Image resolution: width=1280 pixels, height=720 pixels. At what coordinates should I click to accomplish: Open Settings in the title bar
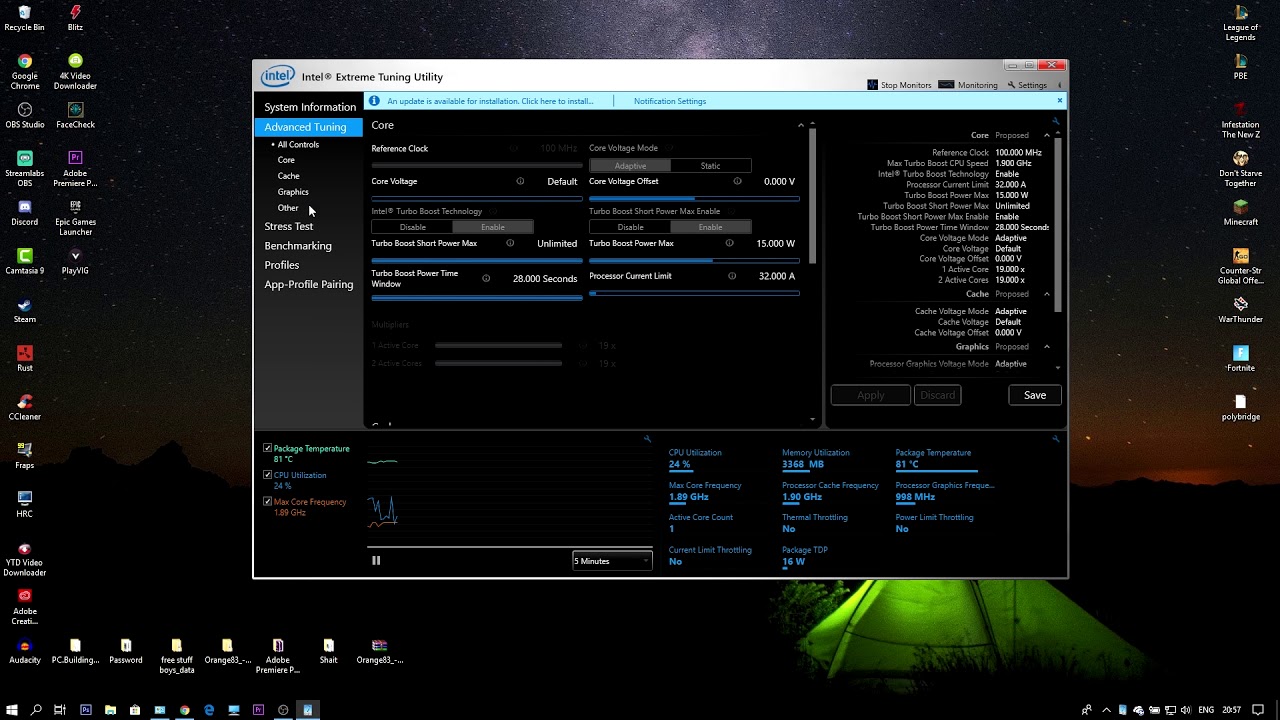point(1027,85)
